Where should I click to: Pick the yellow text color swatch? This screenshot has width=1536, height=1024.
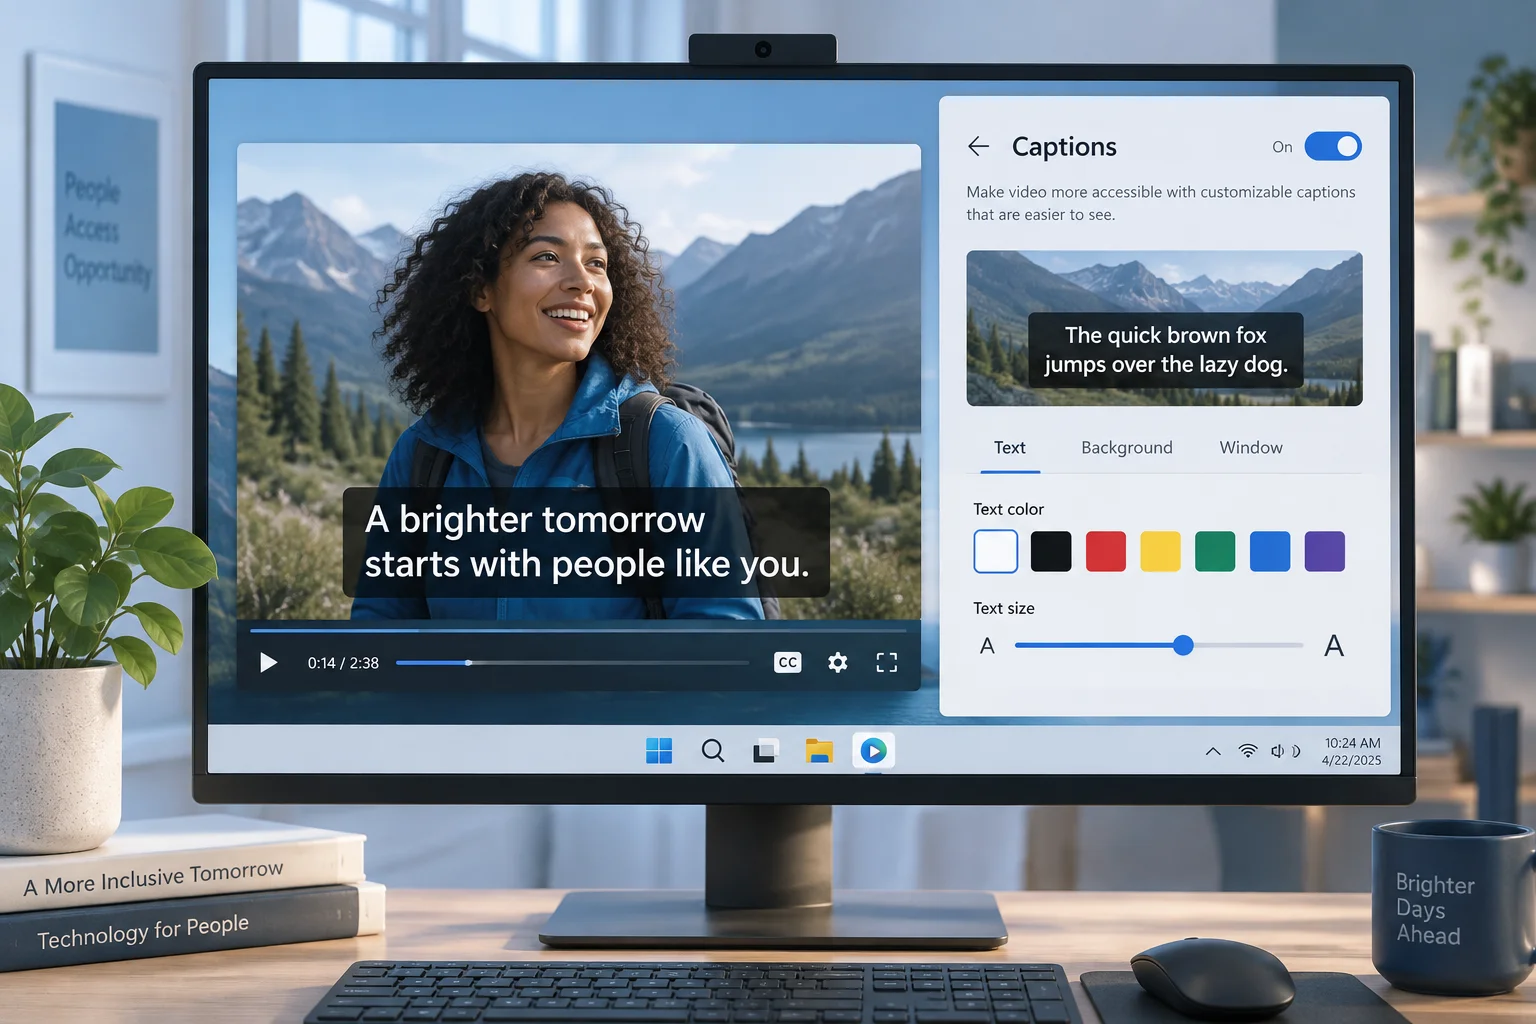coord(1161,551)
